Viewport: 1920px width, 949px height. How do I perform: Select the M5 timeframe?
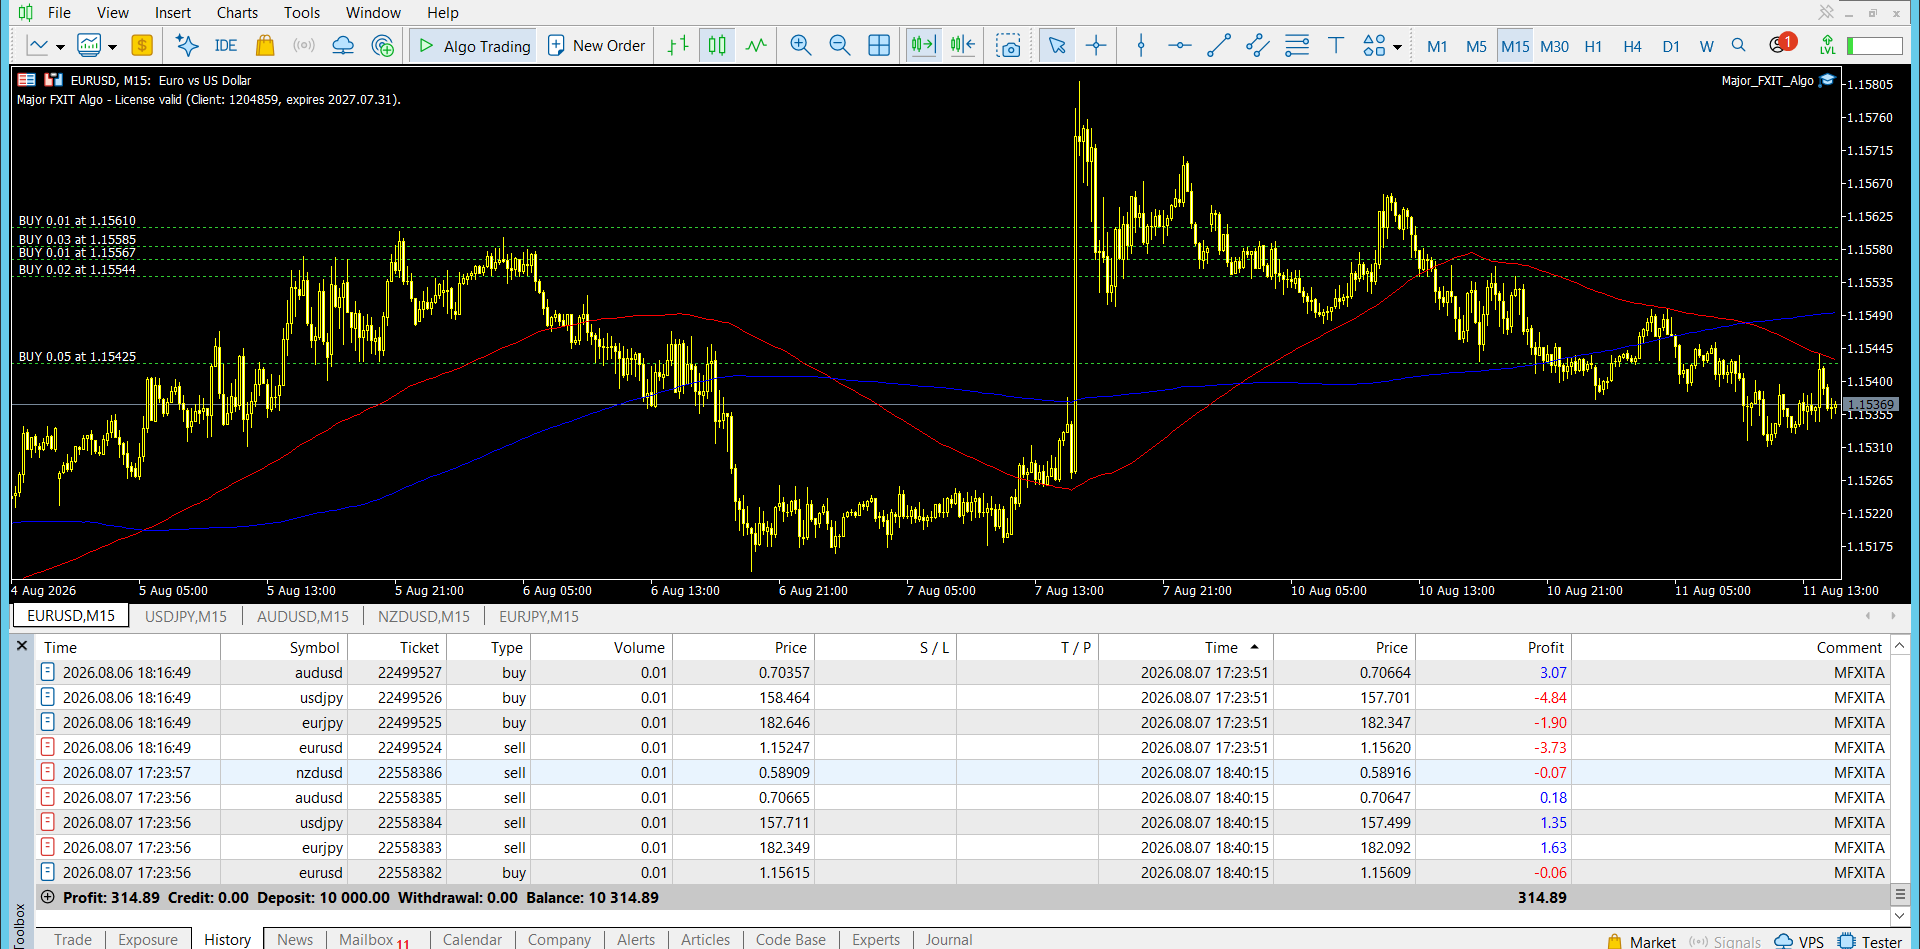coord(1476,46)
